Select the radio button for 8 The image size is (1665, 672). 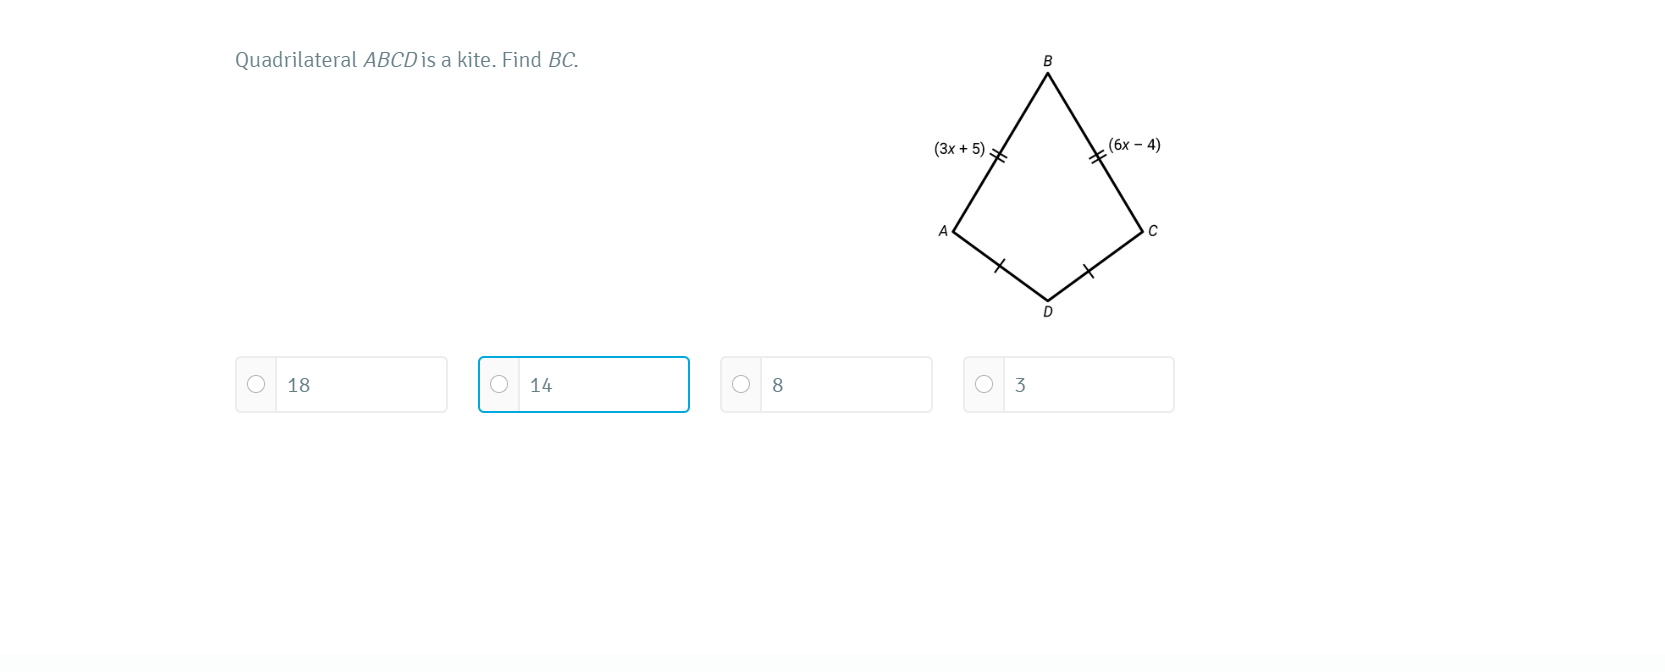[741, 384]
